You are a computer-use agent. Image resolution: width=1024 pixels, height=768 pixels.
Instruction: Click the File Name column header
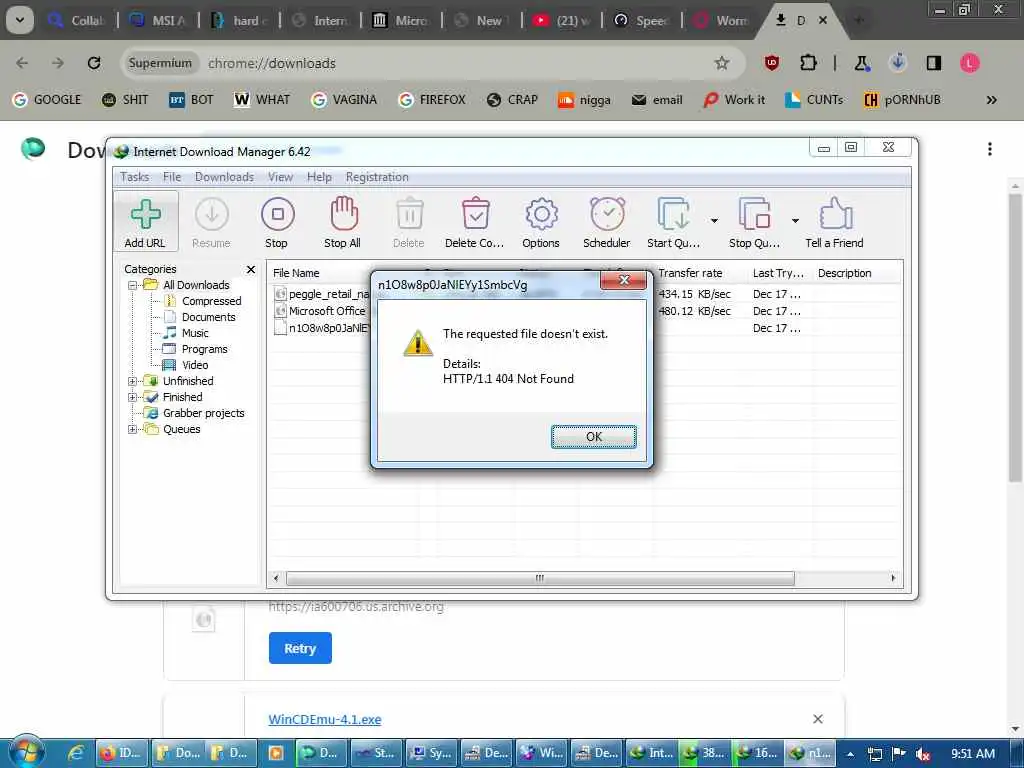click(296, 273)
